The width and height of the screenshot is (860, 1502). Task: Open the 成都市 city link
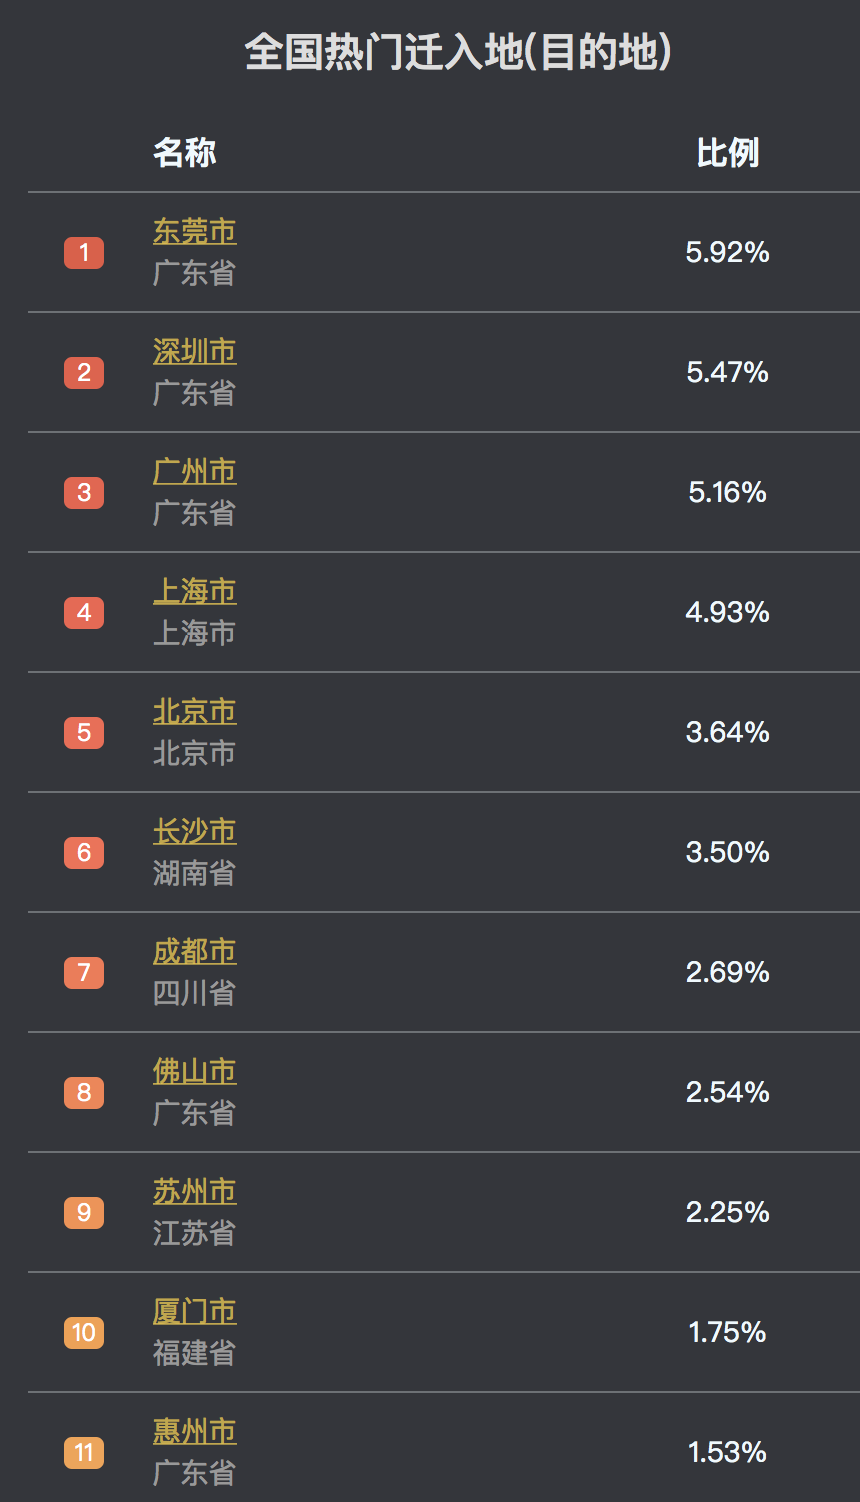(x=194, y=951)
